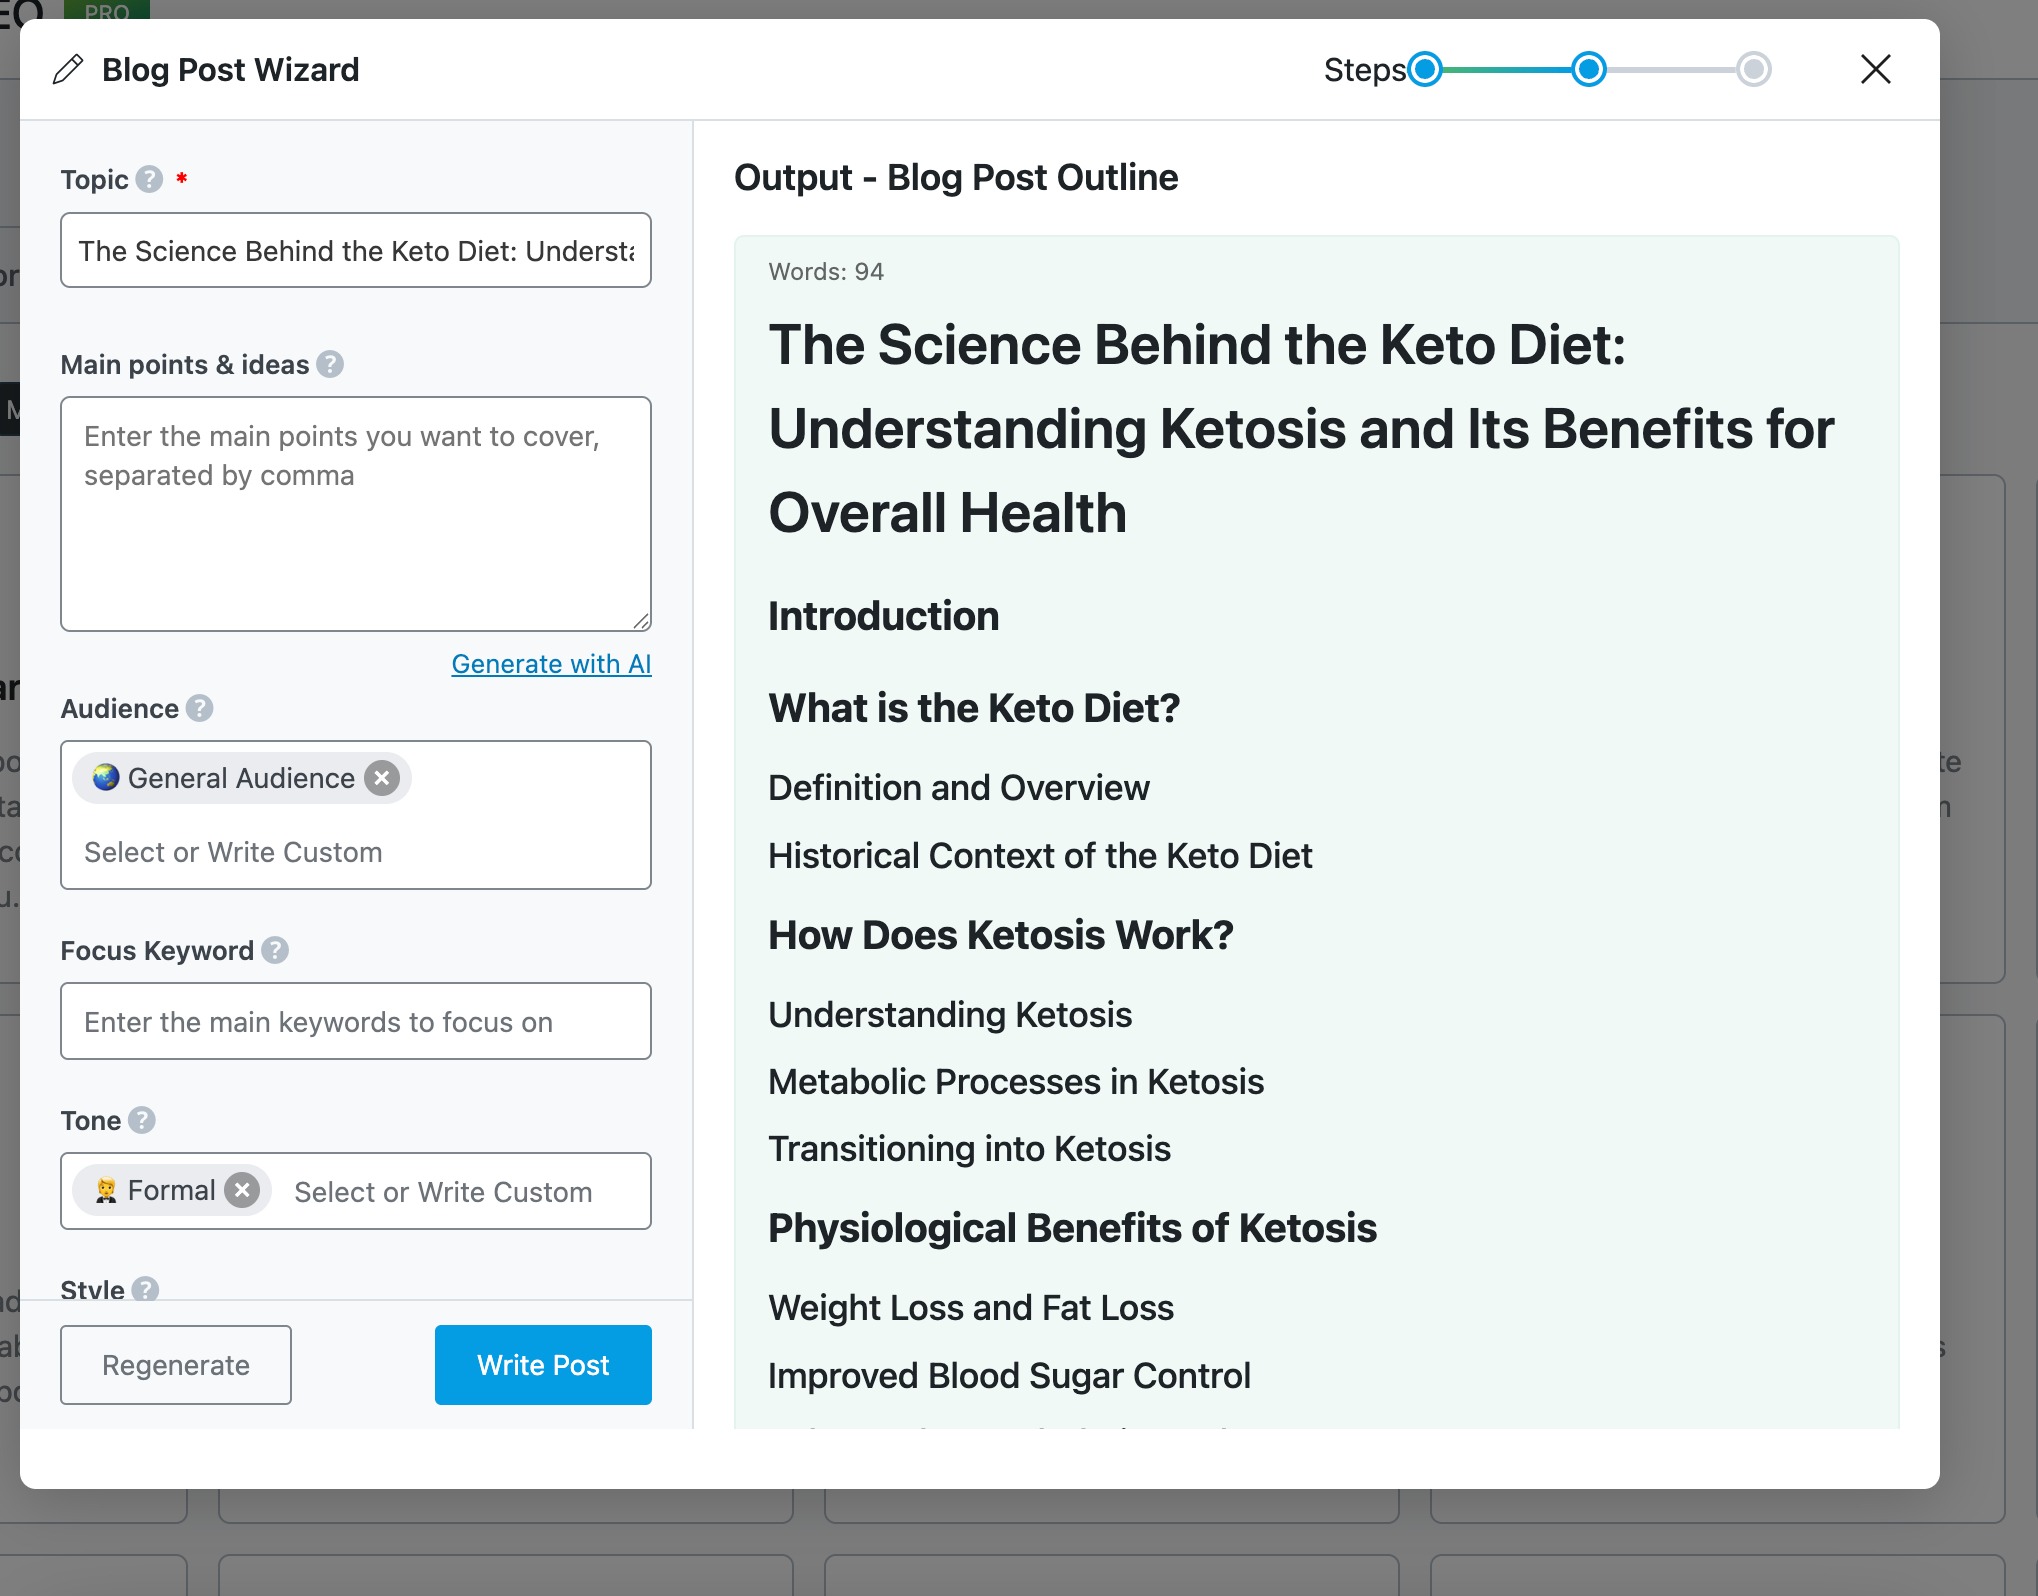Click the pencil icon beside Blog Post Wizard
This screenshot has width=2038, height=1596.
coord(68,70)
